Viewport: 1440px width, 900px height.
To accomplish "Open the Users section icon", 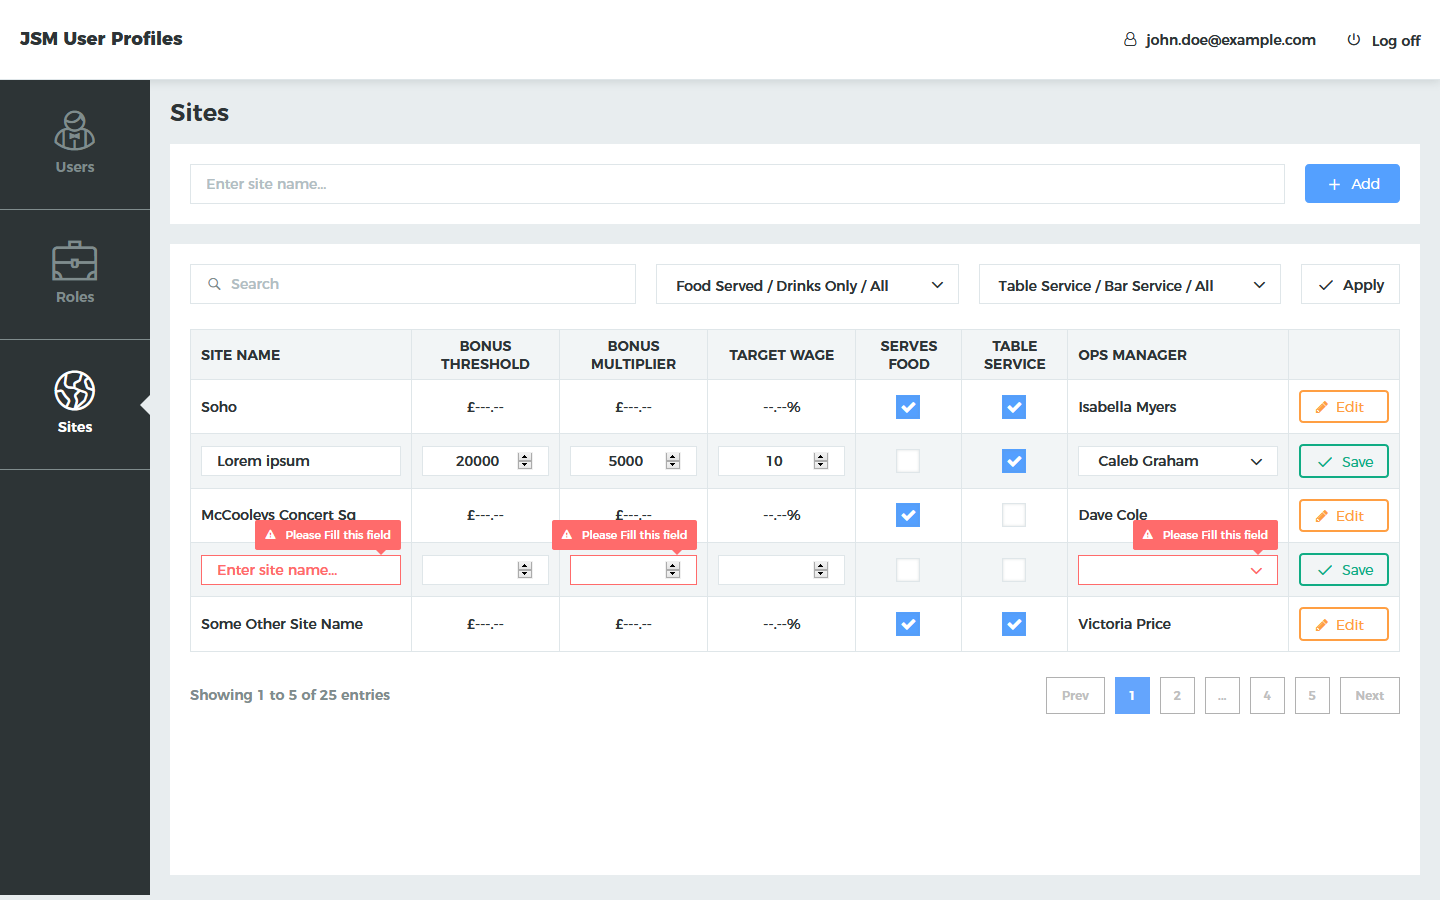I will [x=75, y=131].
